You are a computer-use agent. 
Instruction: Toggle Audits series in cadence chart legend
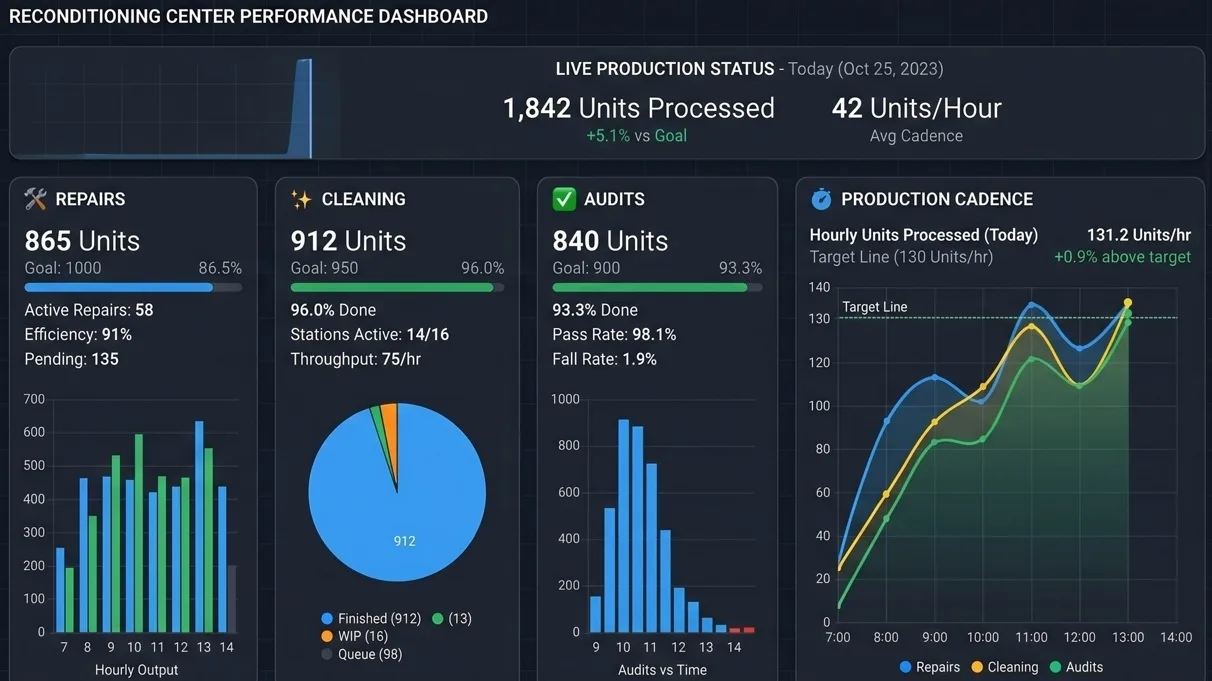tap(1076, 667)
